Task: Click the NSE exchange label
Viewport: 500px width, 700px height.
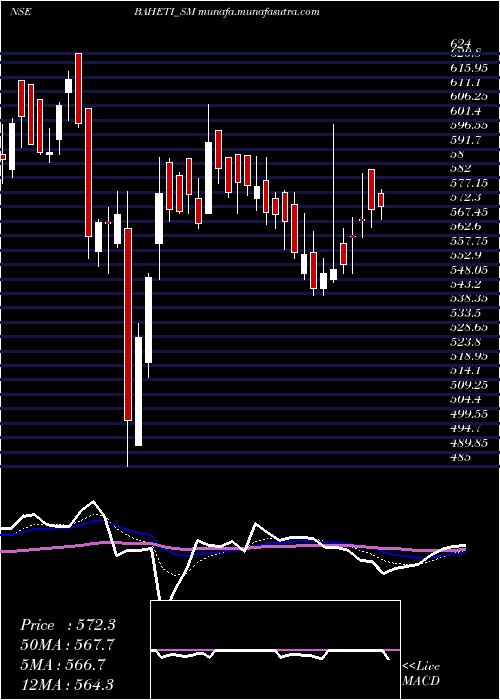Action: pos(20,12)
